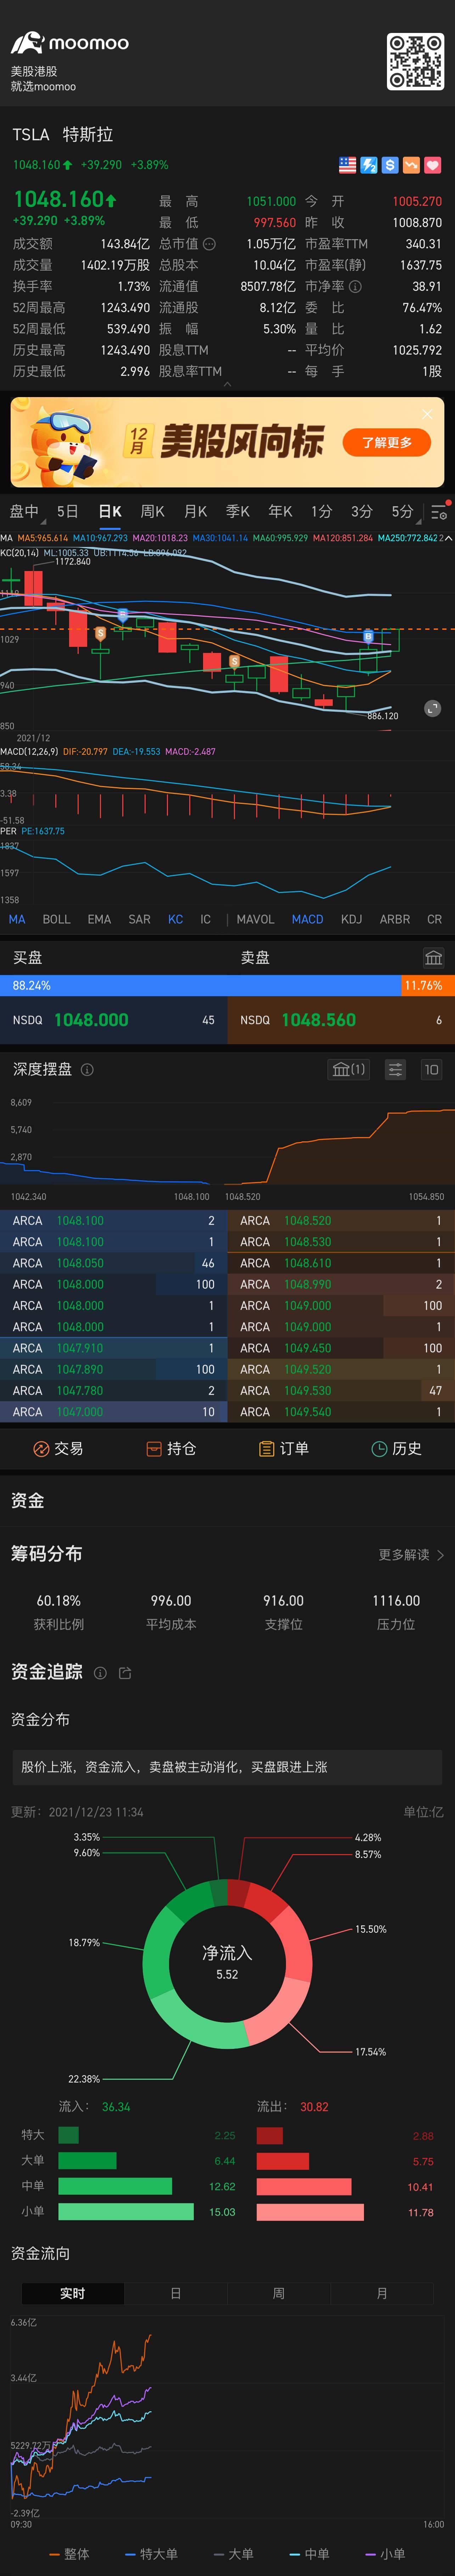Toggle the KDJ sub-indicator

pyautogui.click(x=351, y=919)
